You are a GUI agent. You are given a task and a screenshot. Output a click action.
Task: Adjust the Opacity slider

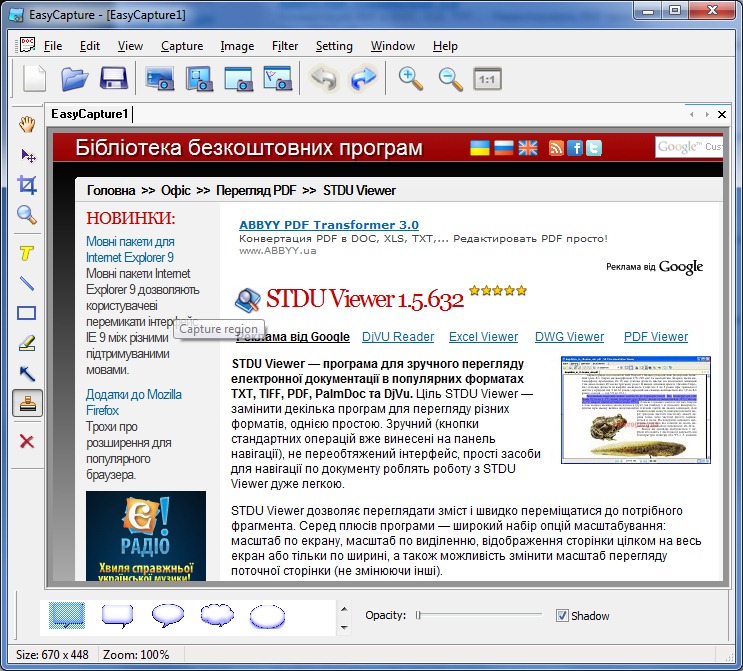click(x=419, y=616)
